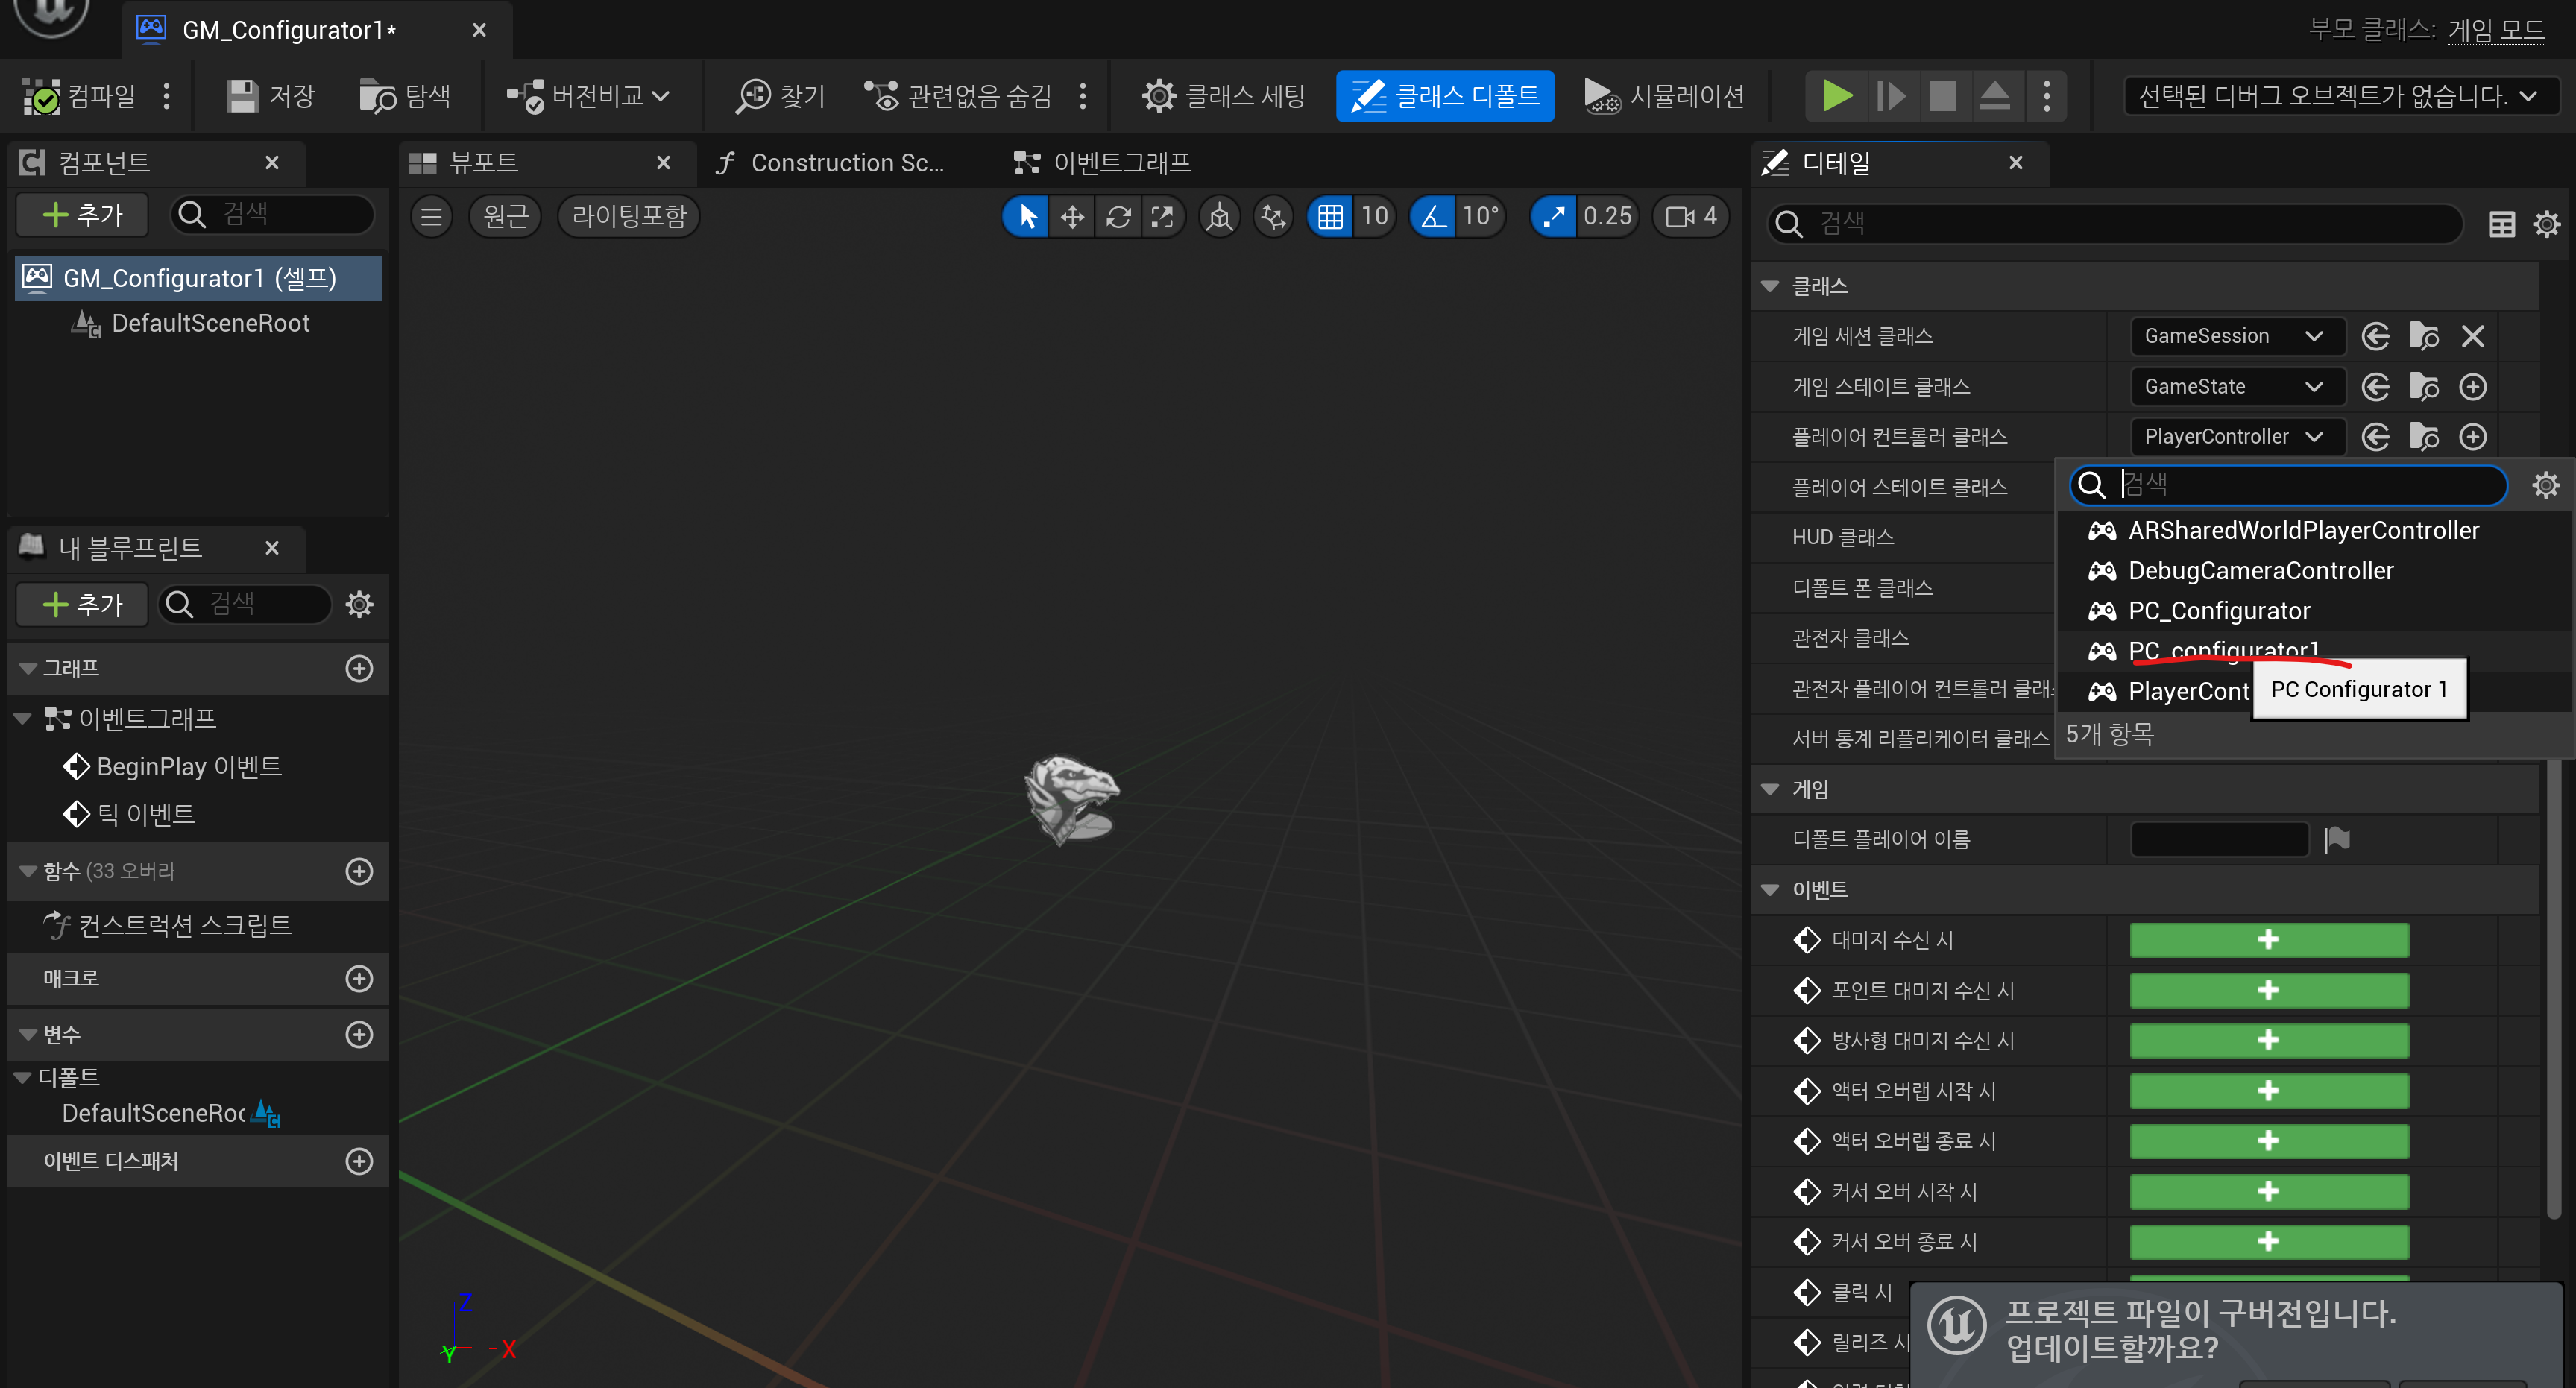The image size is (2576, 1388).
Task: Click the Compile button icon
Action: 42,96
